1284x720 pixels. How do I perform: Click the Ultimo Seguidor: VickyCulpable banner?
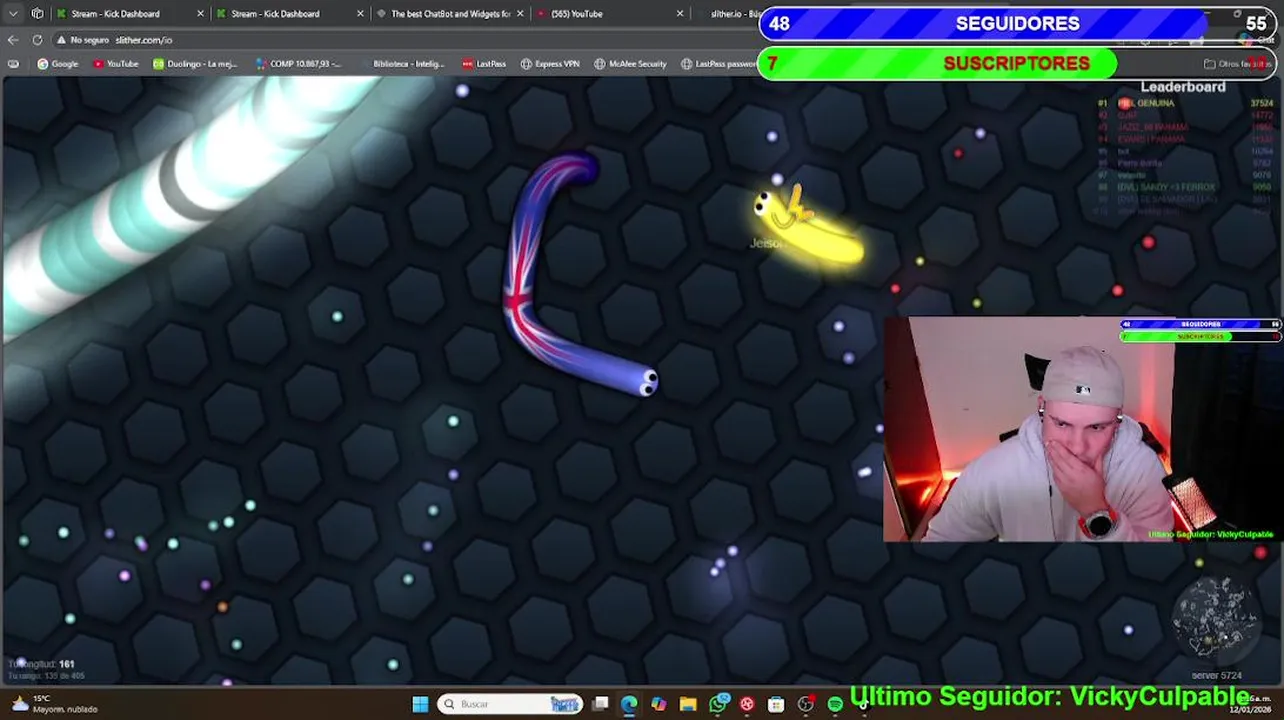tap(1049, 697)
